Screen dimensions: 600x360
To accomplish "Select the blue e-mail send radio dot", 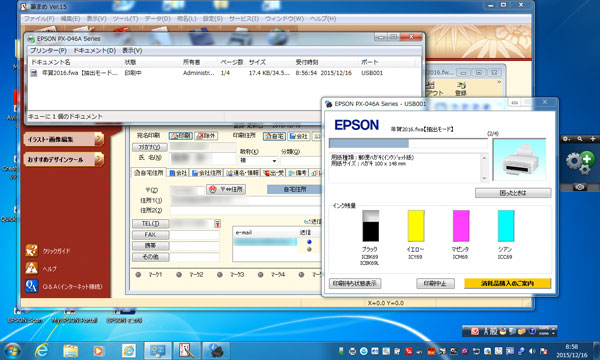I will point(309,242).
